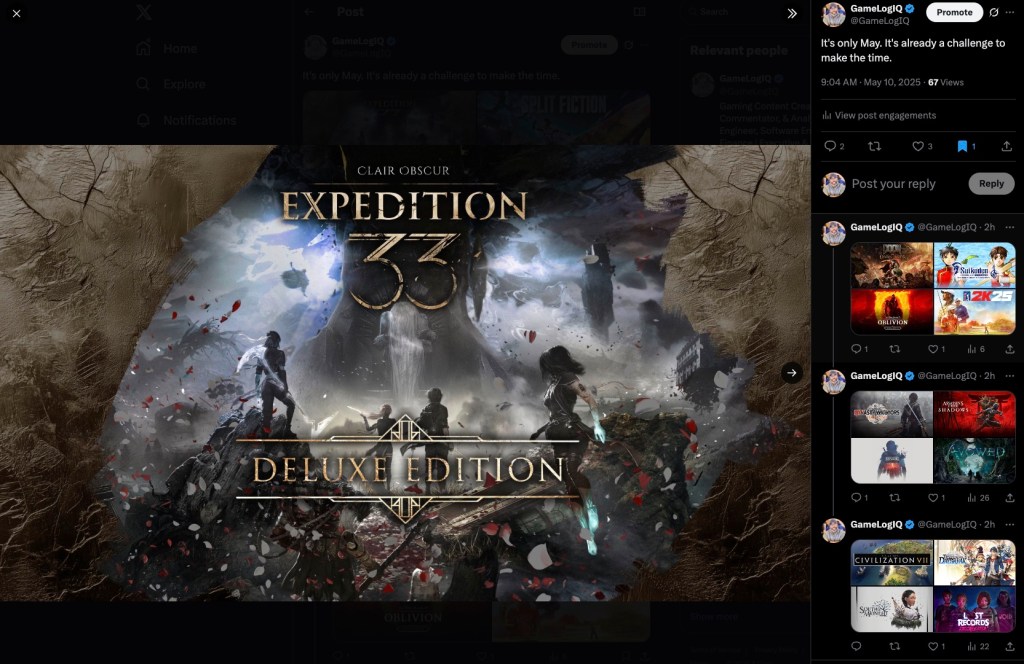
Task: View analytics showing 6 views
Action: (x=976, y=349)
